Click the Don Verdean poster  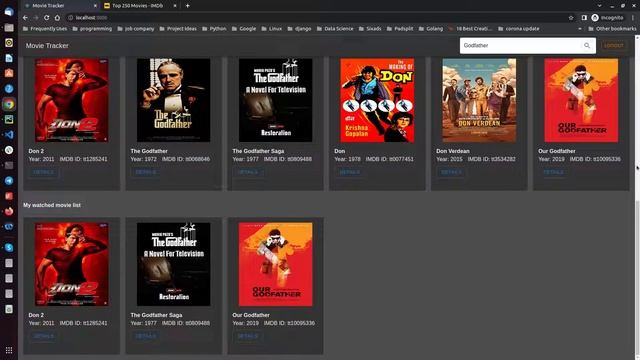tap(479, 100)
